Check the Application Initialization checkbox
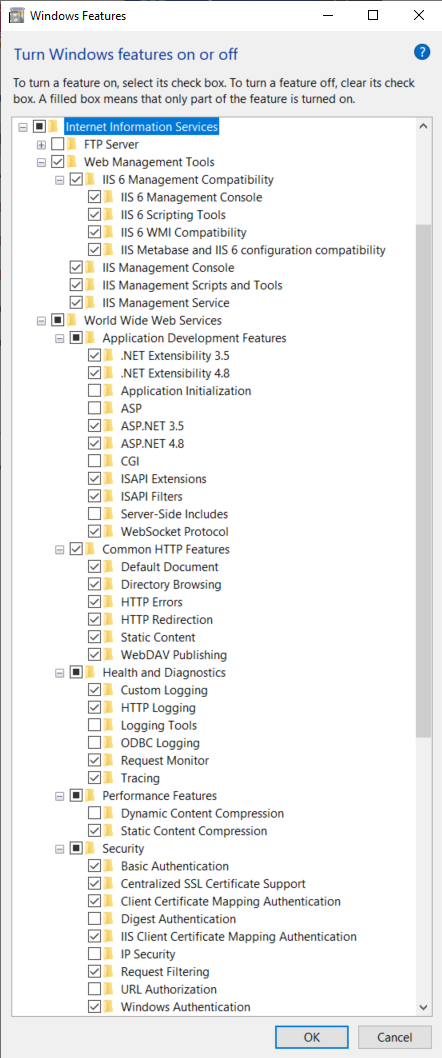Viewport: 442px width, 1058px height. (x=94, y=391)
